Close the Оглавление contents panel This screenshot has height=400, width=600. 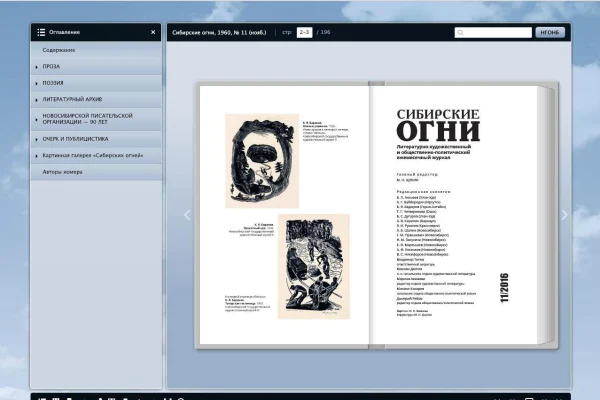tap(153, 32)
